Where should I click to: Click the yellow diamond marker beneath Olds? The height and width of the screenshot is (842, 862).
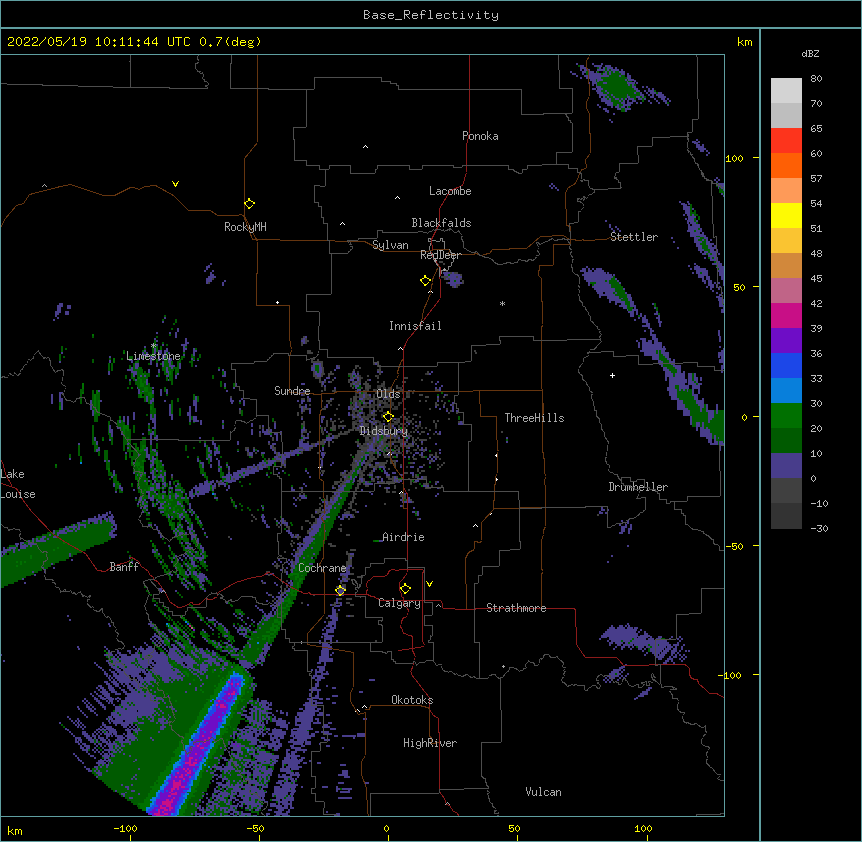(x=389, y=417)
